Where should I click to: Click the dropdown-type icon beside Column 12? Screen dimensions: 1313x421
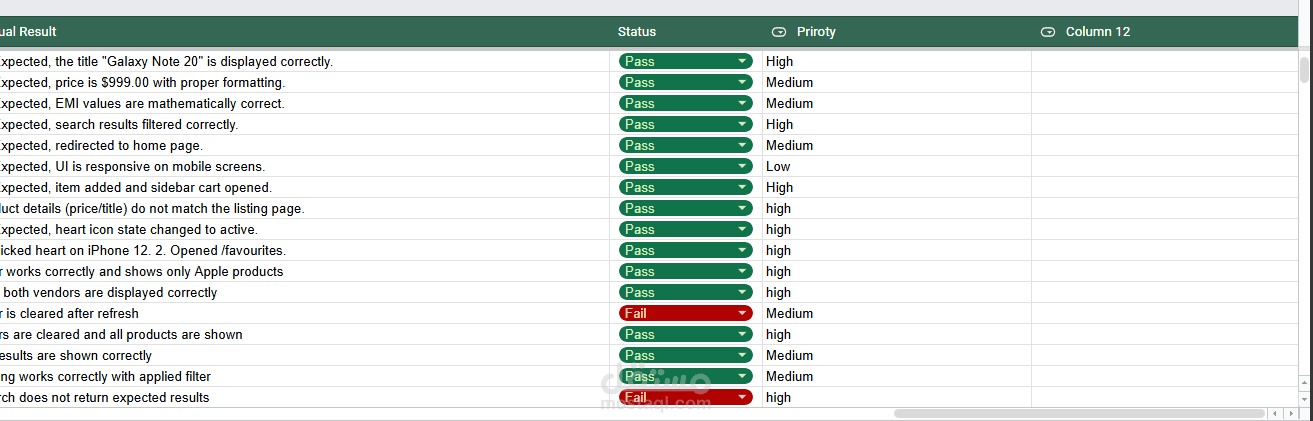tap(1048, 32)
